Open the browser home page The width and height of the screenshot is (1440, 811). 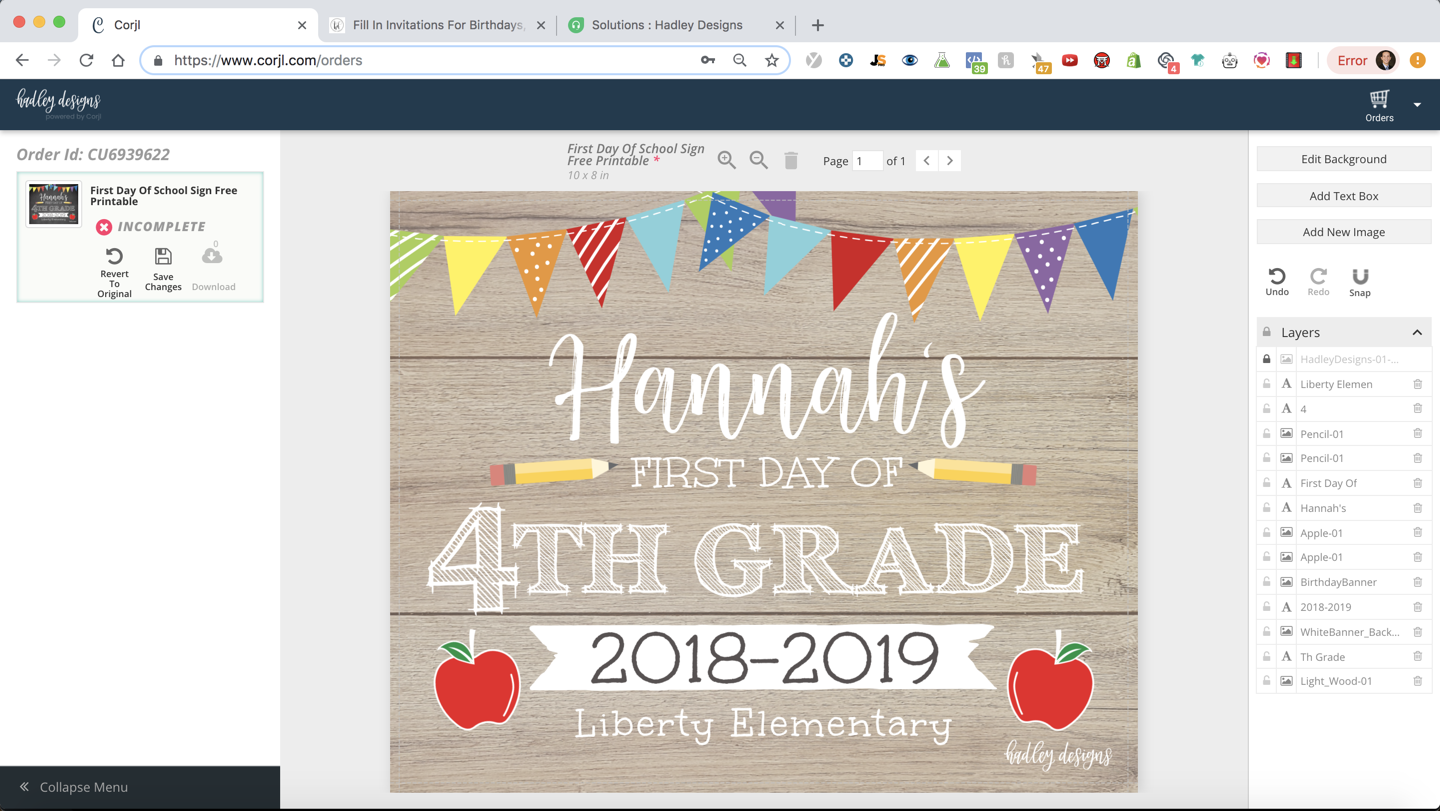[x=118, y=60]
